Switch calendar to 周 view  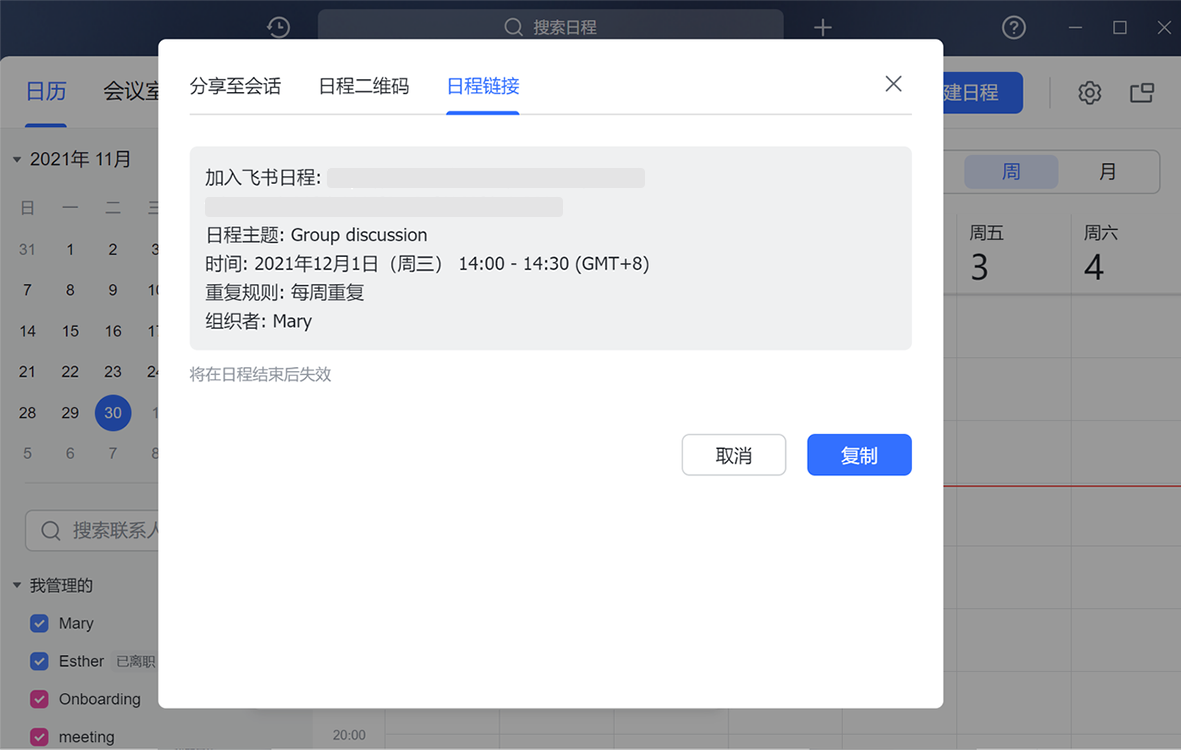1011,172
